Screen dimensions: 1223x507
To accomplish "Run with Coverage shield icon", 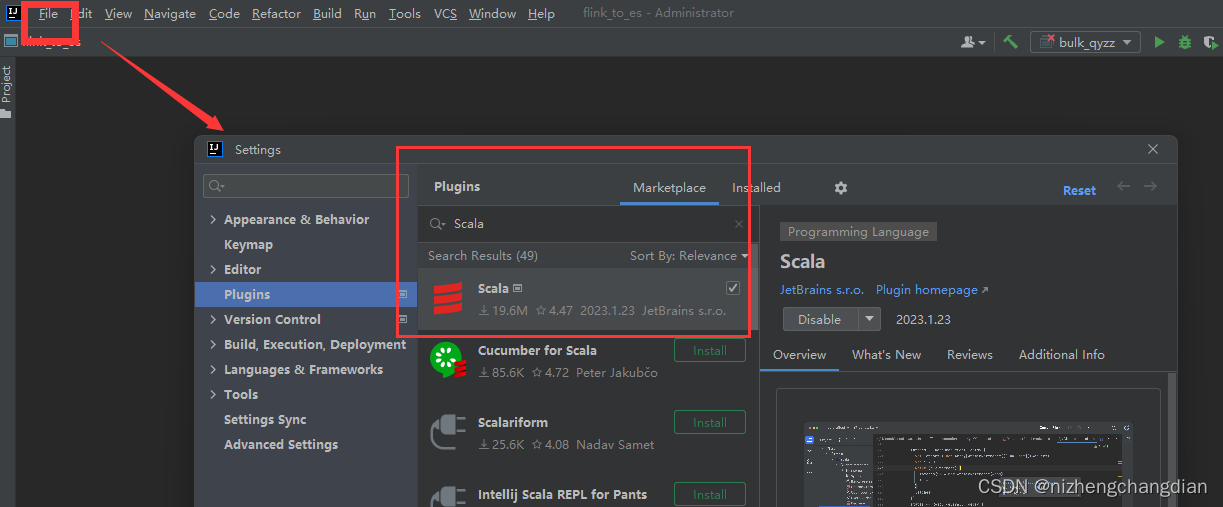I will pyautogui.click(x=1212, y=42).
